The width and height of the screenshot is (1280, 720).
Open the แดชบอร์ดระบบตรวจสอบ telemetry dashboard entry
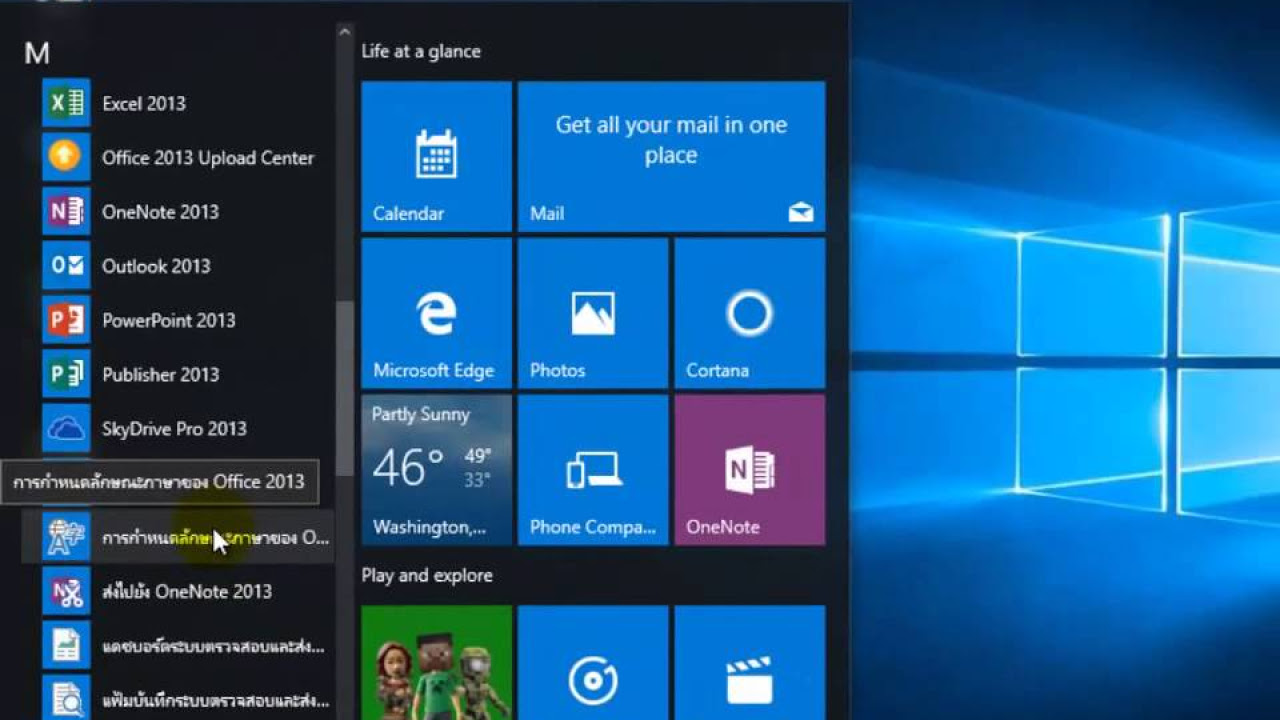coord(178,645)
